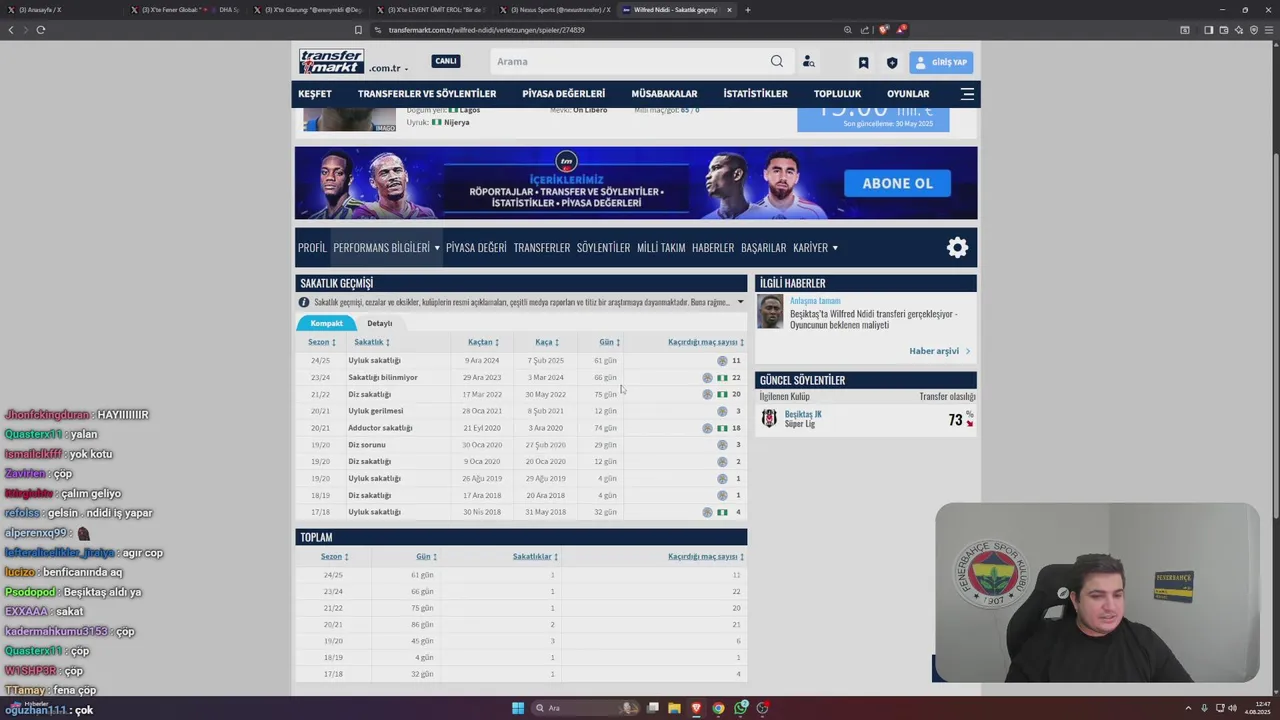1280x720 pixels.
Task: Click the volume icon in the system tray
Action: (1232, 708)
